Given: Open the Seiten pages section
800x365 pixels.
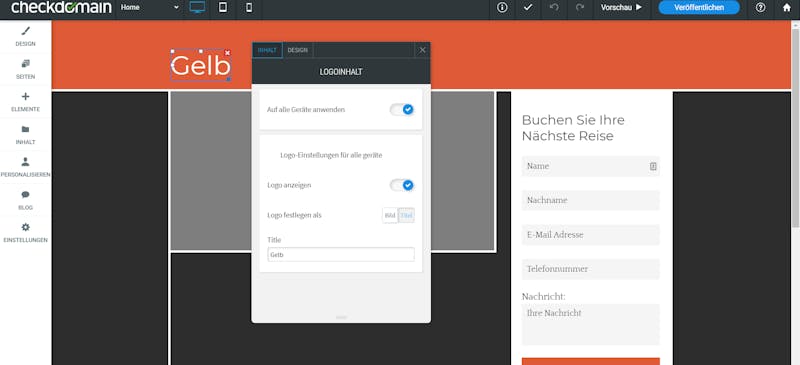Looking at the screenshot, I should click(26, 69).
